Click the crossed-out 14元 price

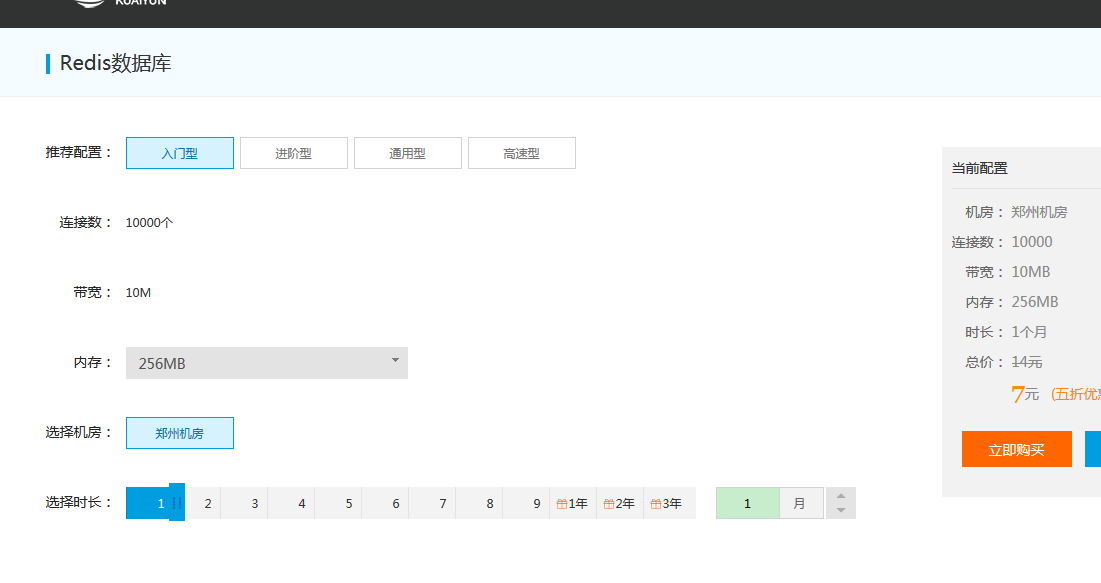click(x=1027, y=362)
